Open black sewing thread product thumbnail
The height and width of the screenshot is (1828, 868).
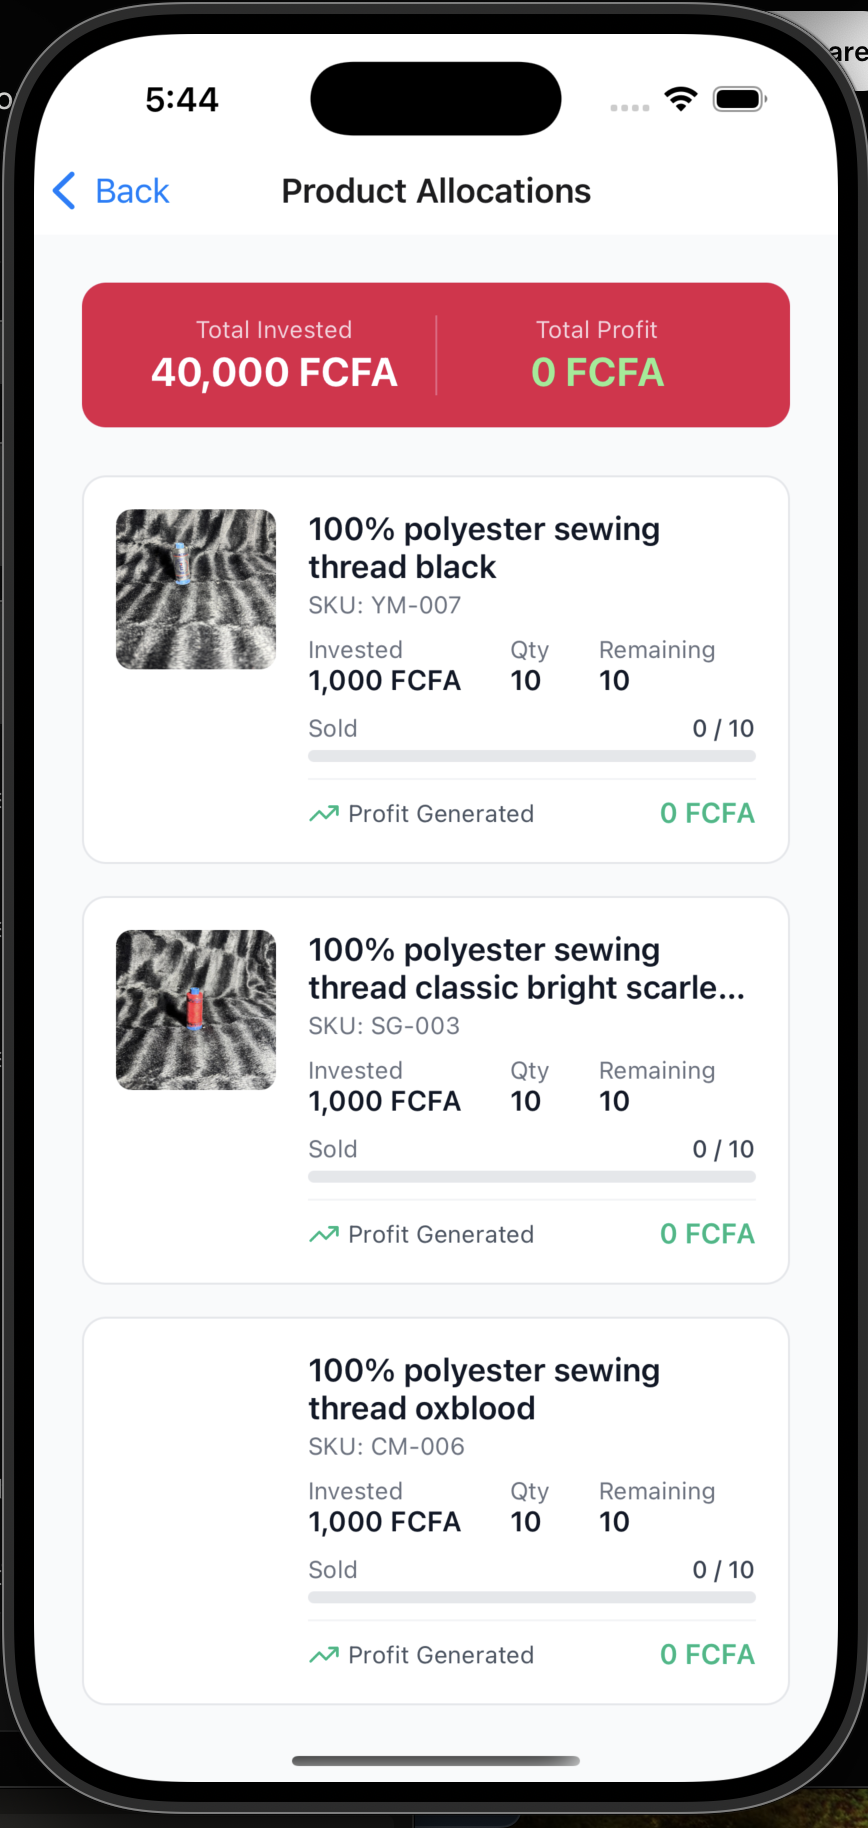click(196, 589)
